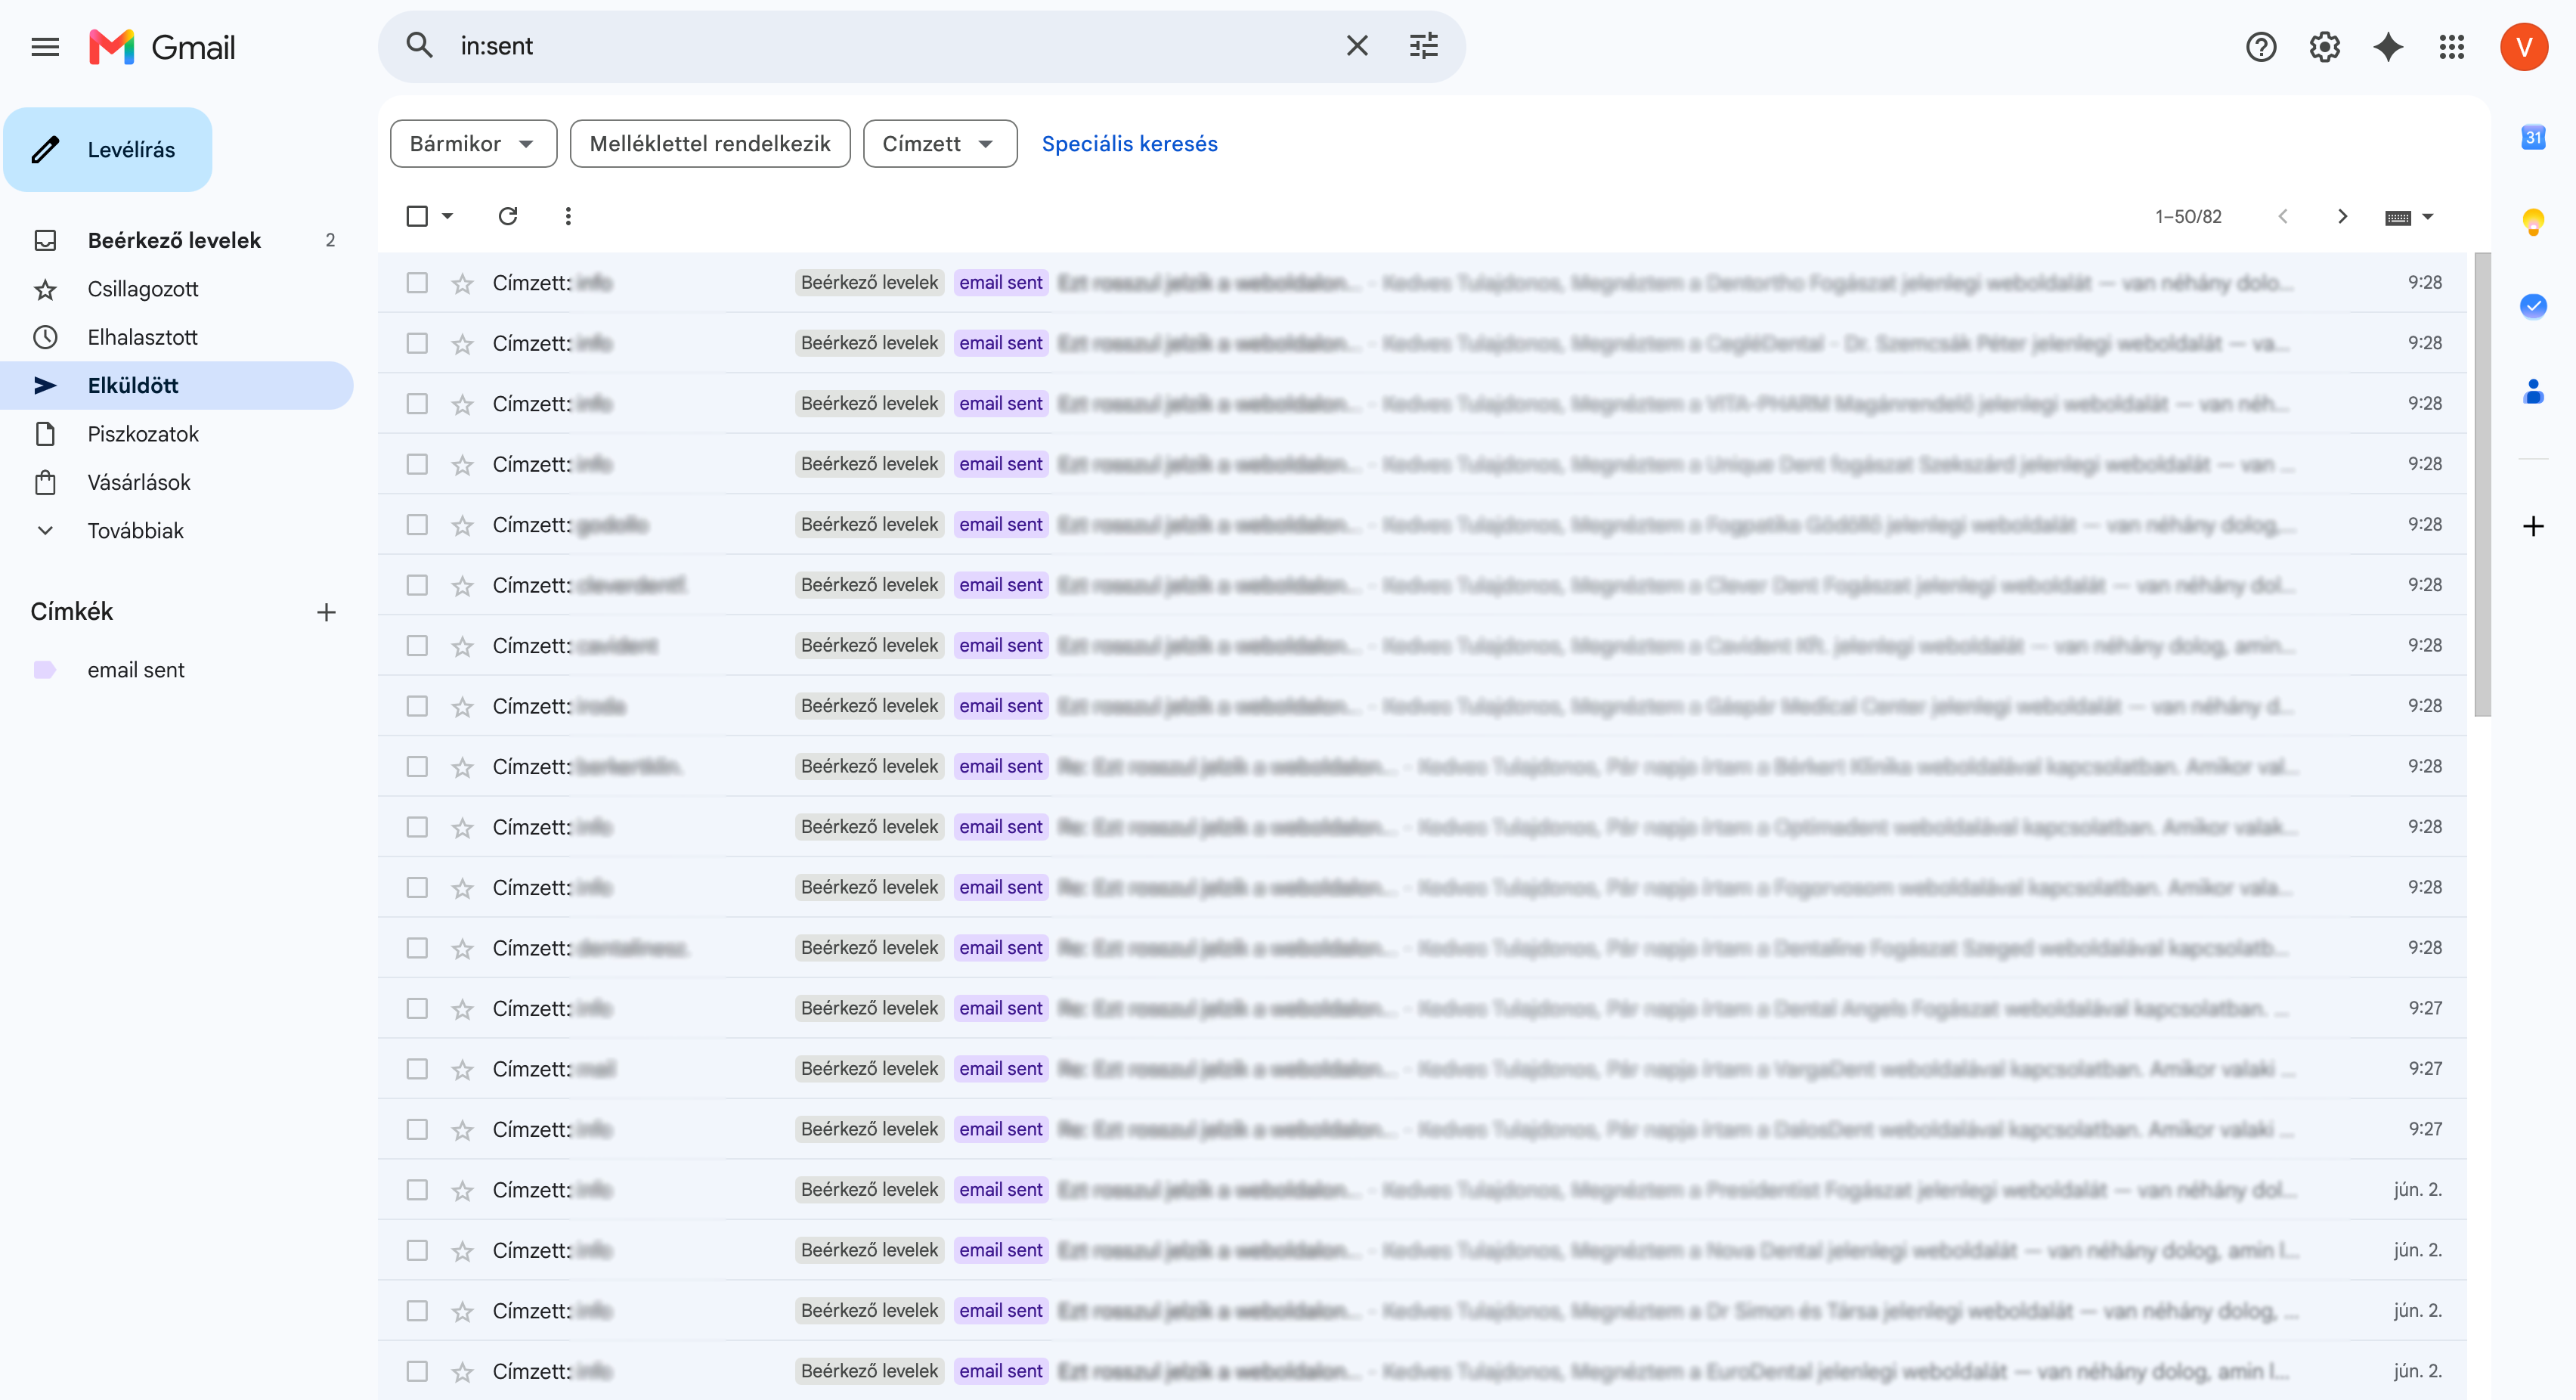The image size is (2576, 1400).
Task: Click the email sent label color chip
Action: pos(44,670)
